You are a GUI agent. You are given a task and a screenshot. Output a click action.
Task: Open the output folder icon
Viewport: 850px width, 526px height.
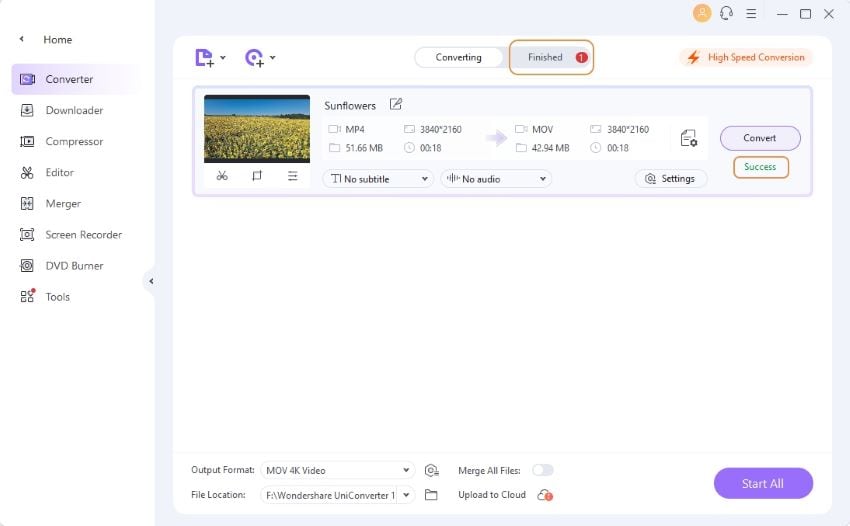tap(431, 495)
